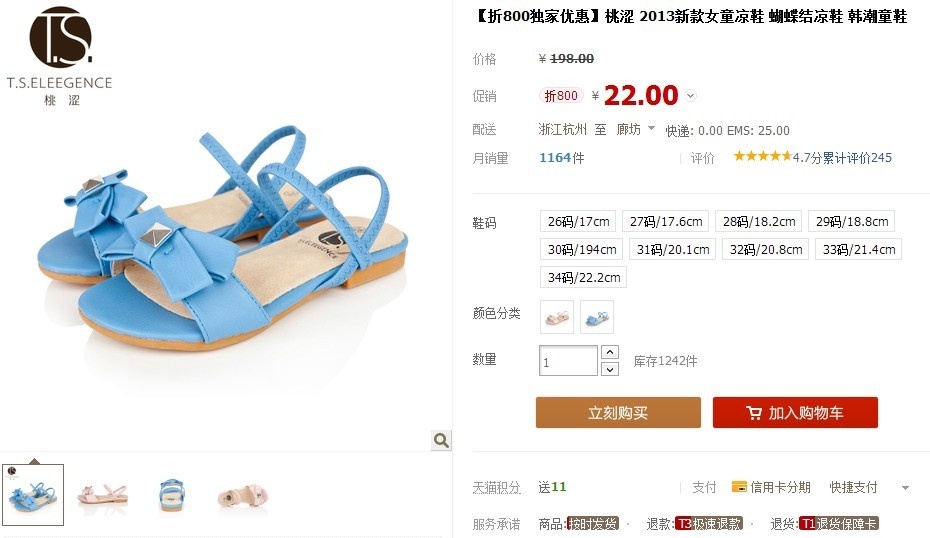Image resolution: width=930 pixels, height=538 pixels.
Task: Expand the promotion price dropdown arrow
Action: click(x=690, y=95)
